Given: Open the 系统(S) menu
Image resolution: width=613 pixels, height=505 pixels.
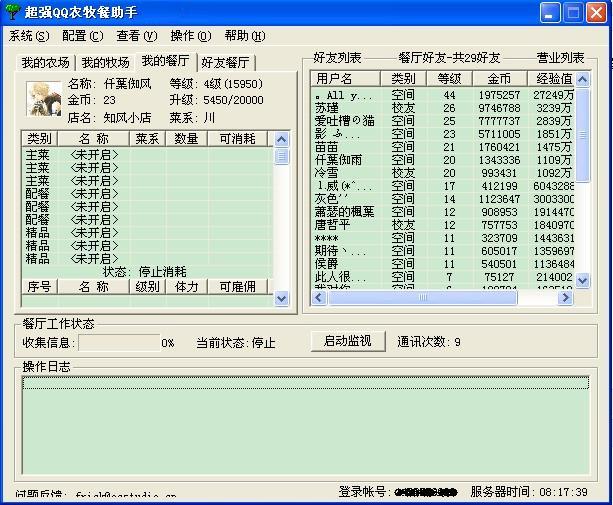Looking at the screenshot, I should pyautogui.click(x=29, y=36).
